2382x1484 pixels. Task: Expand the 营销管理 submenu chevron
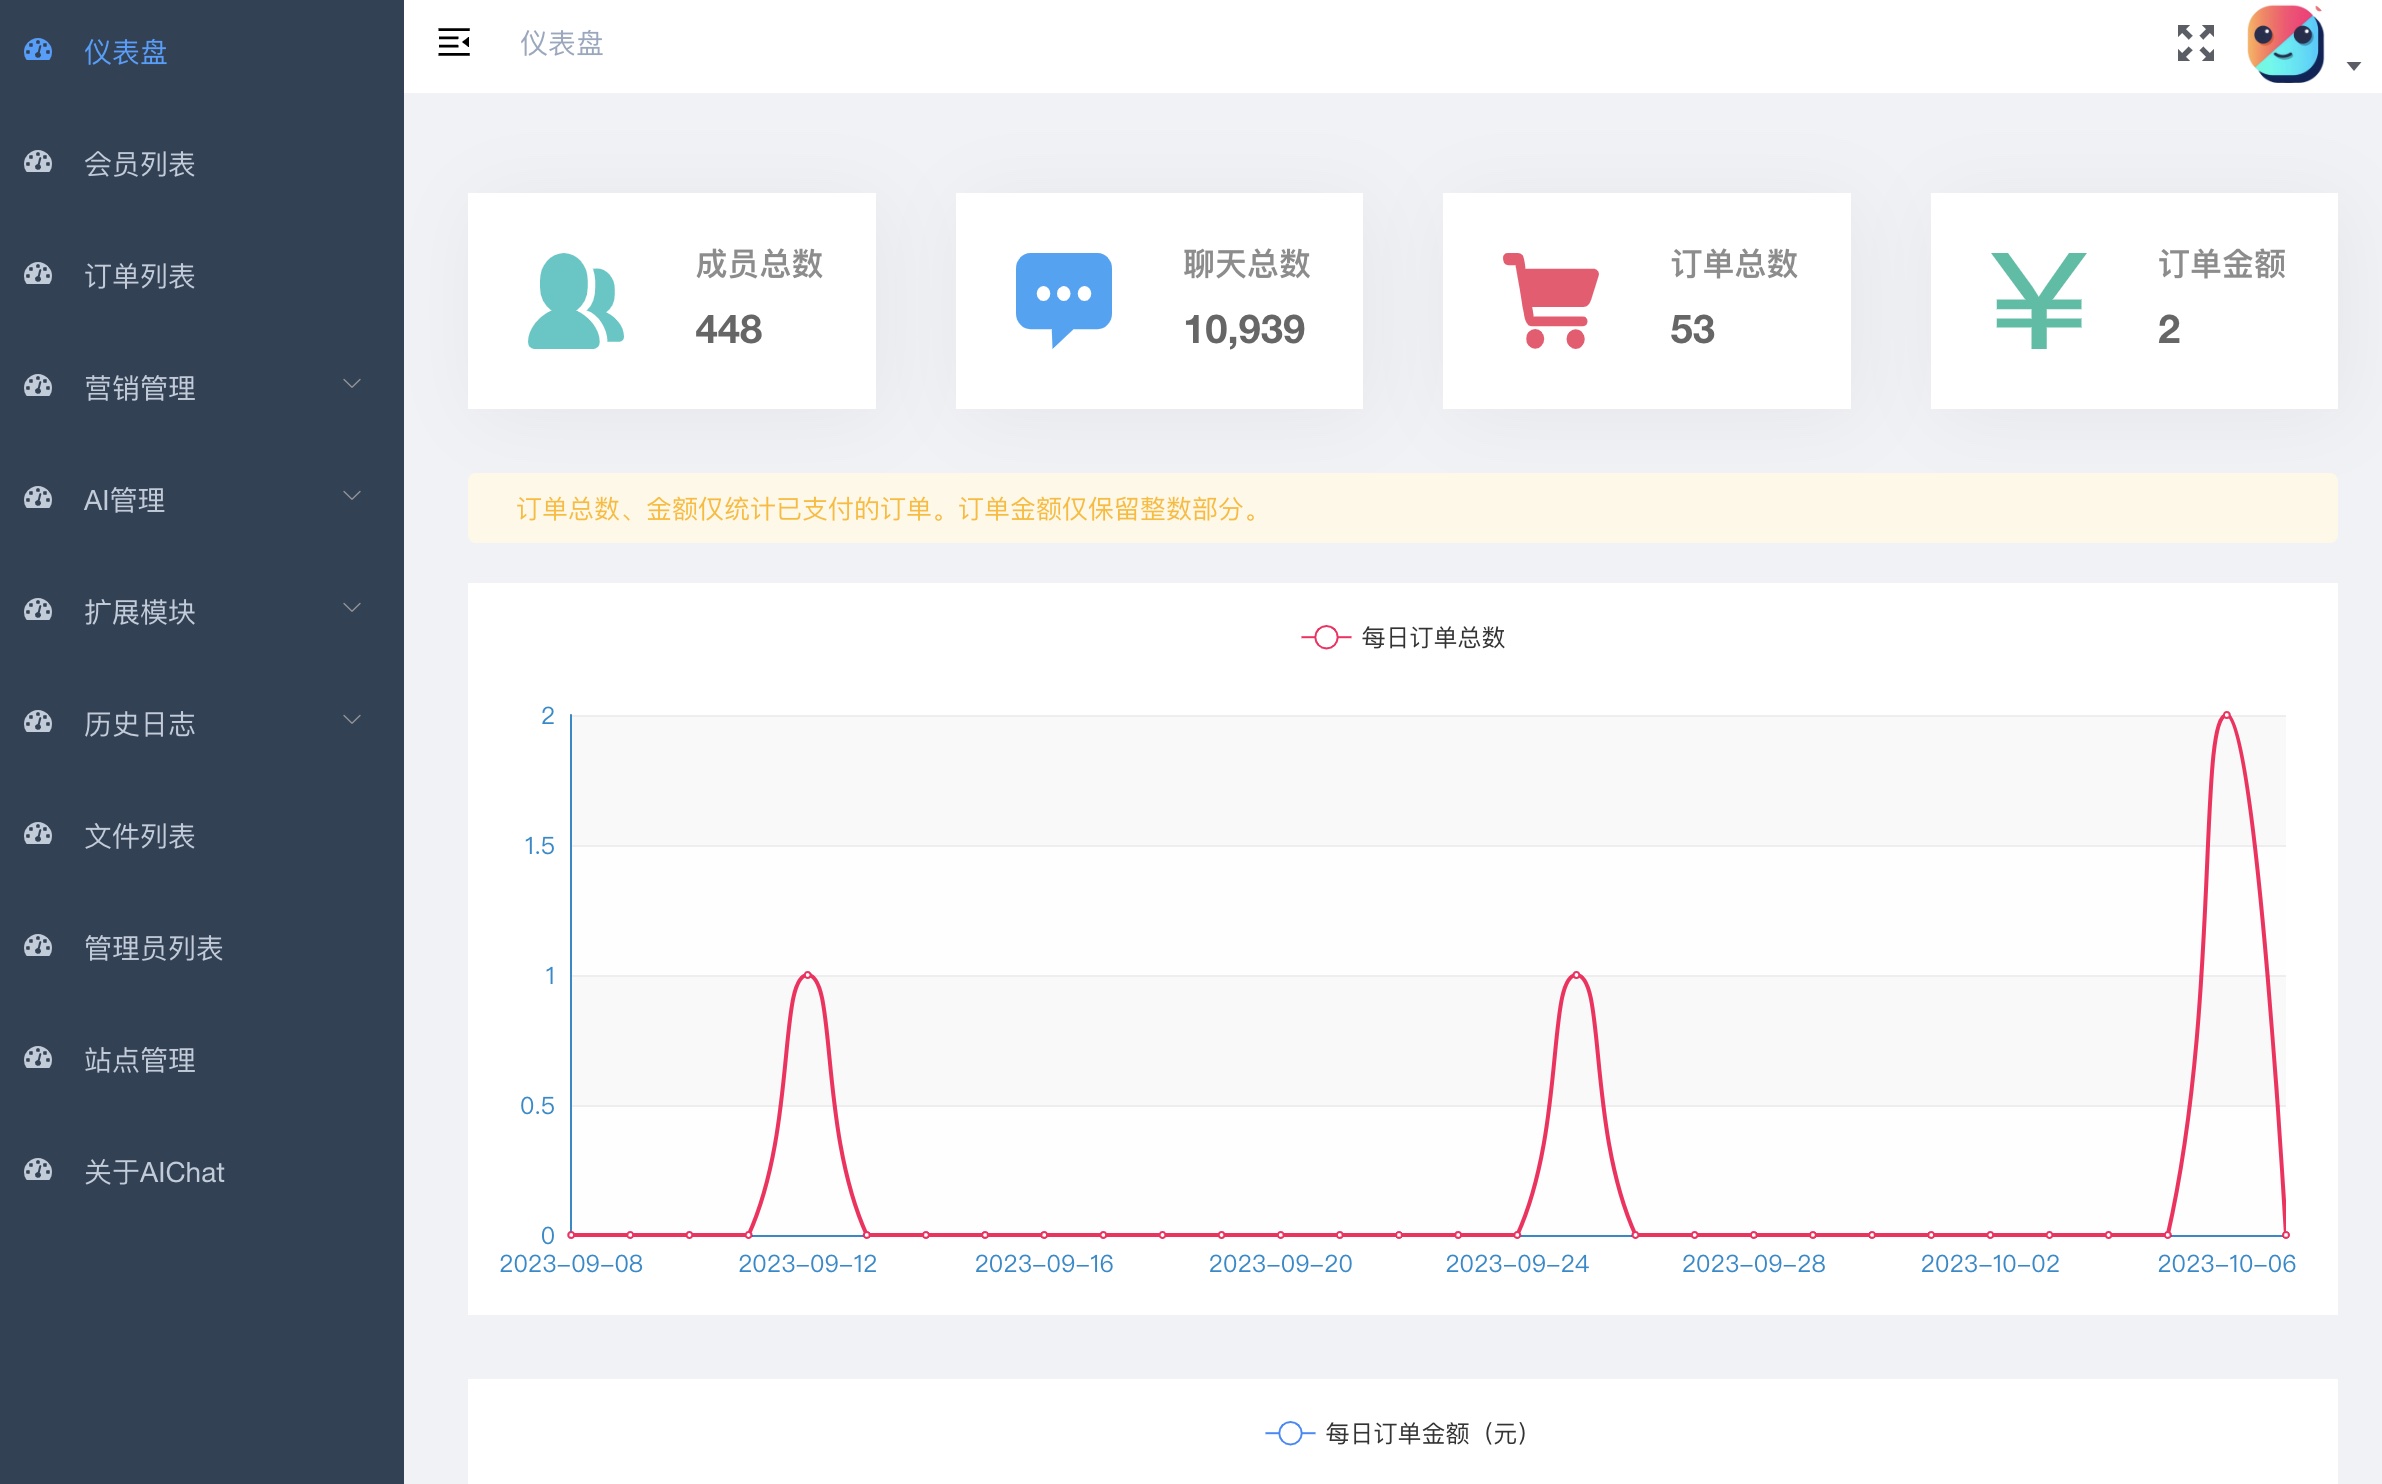[x=352, y=384]
